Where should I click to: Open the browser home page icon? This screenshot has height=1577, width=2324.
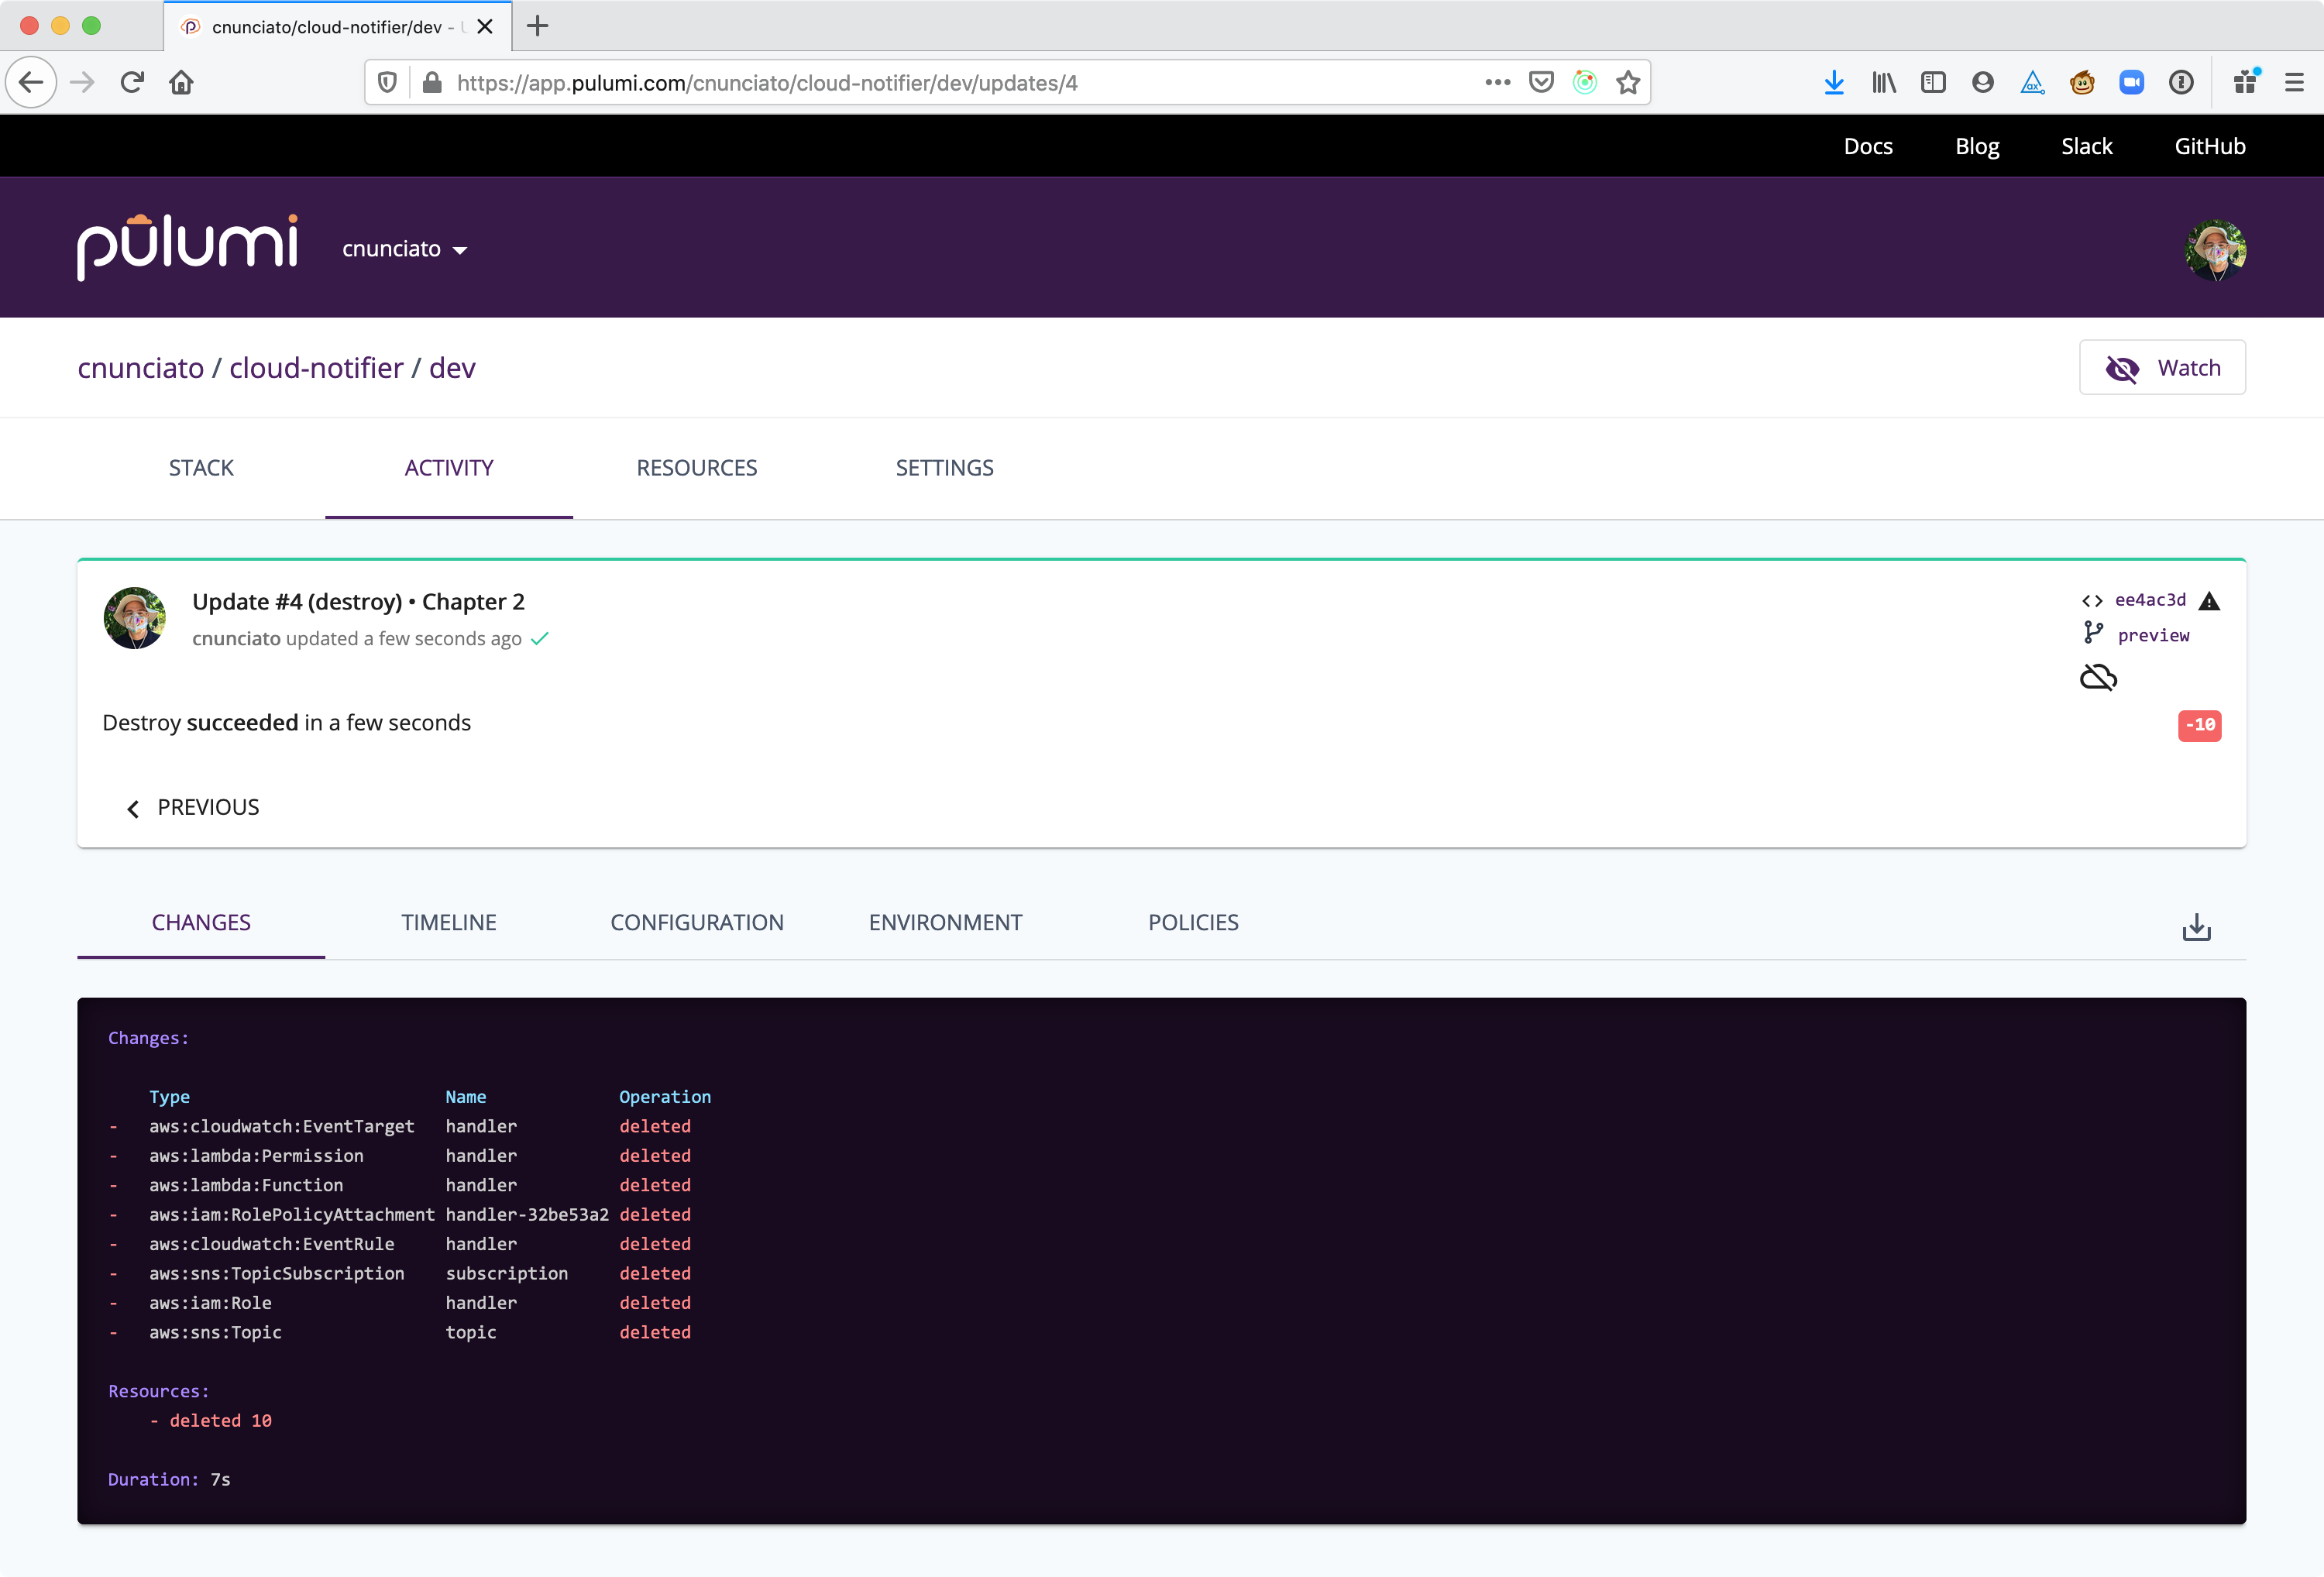tap(181, 82)
